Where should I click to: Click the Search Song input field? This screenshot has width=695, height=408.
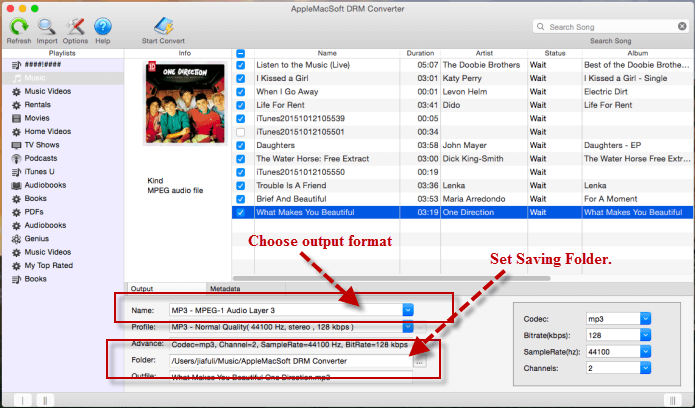click(x=612, y=27)
